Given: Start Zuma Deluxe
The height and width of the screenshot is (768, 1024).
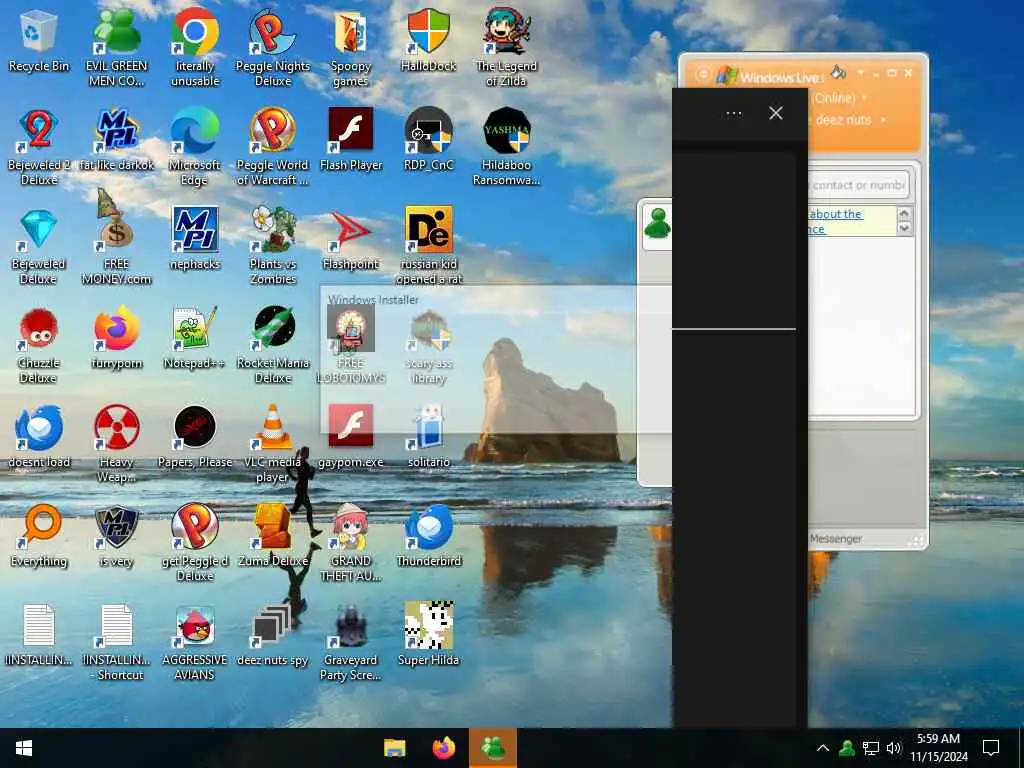Looking at the screenshot, I should 273,536.
